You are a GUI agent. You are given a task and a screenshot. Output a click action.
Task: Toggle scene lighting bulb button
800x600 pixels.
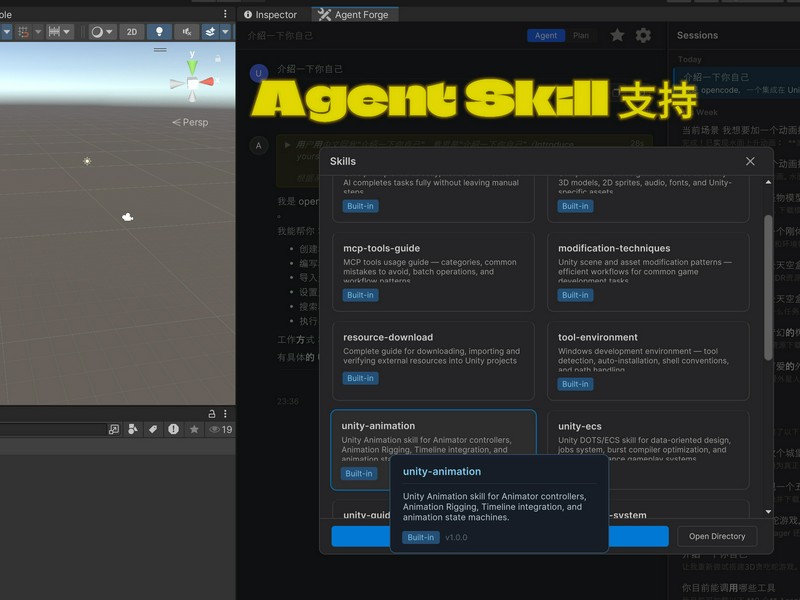[159, 32]
